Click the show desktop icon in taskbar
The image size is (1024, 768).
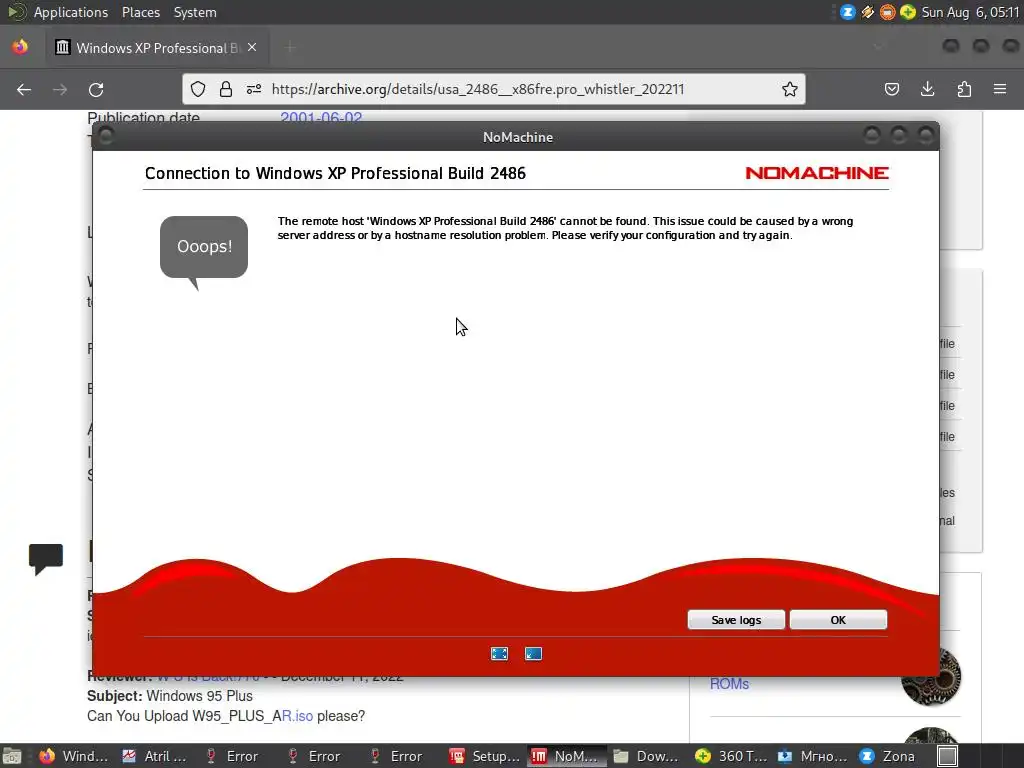[12, 756]
